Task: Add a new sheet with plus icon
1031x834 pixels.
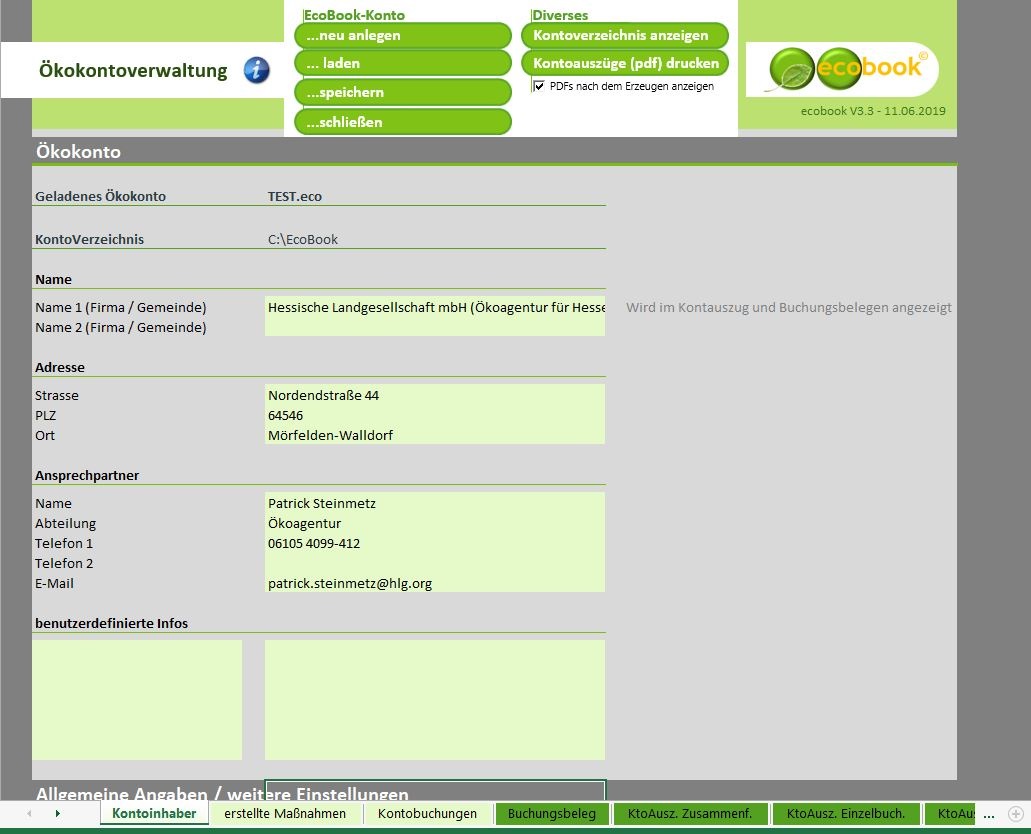Action: tap(1016, 814)
